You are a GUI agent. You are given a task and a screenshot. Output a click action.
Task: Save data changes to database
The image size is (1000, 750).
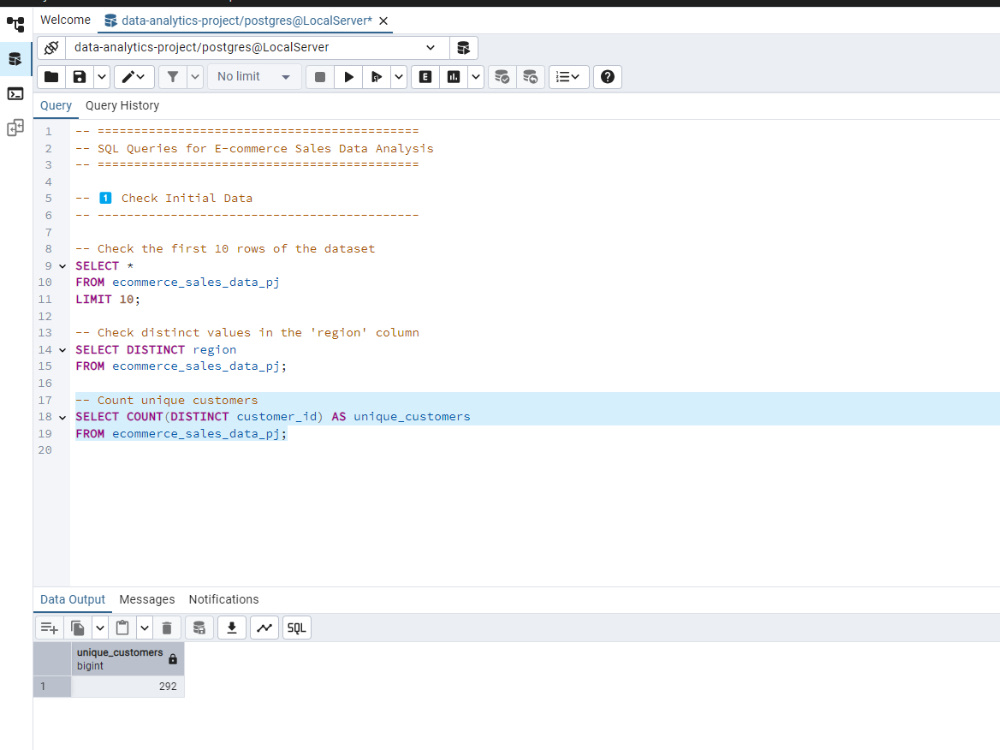199,628
